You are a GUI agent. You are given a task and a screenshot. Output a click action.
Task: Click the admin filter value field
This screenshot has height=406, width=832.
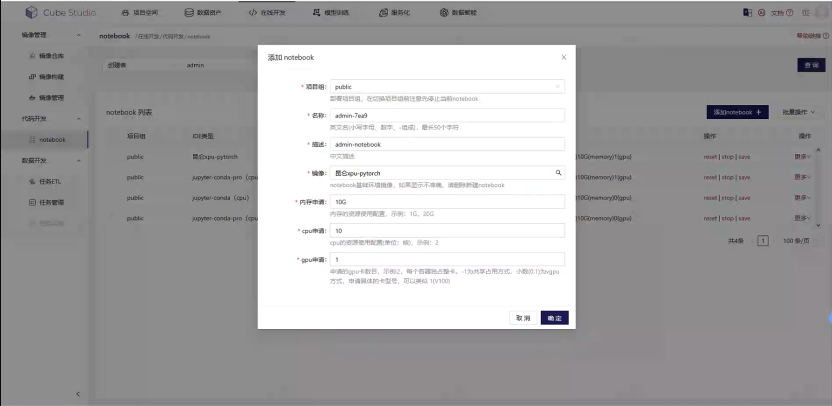click(x=220, y=65)
